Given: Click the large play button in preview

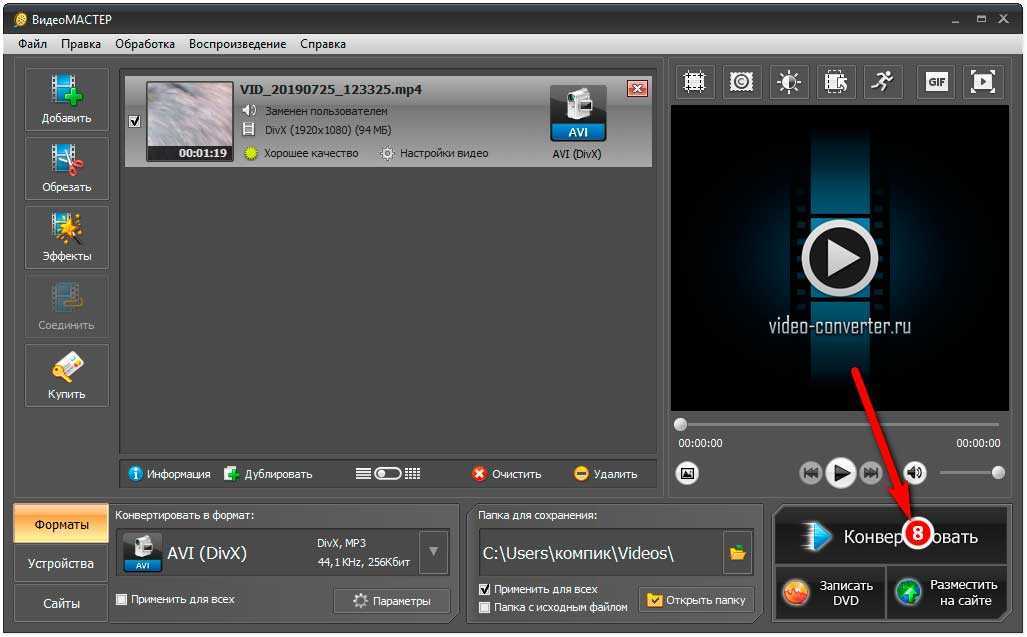Looking at the screenshot, I should [x=840, y=259].
